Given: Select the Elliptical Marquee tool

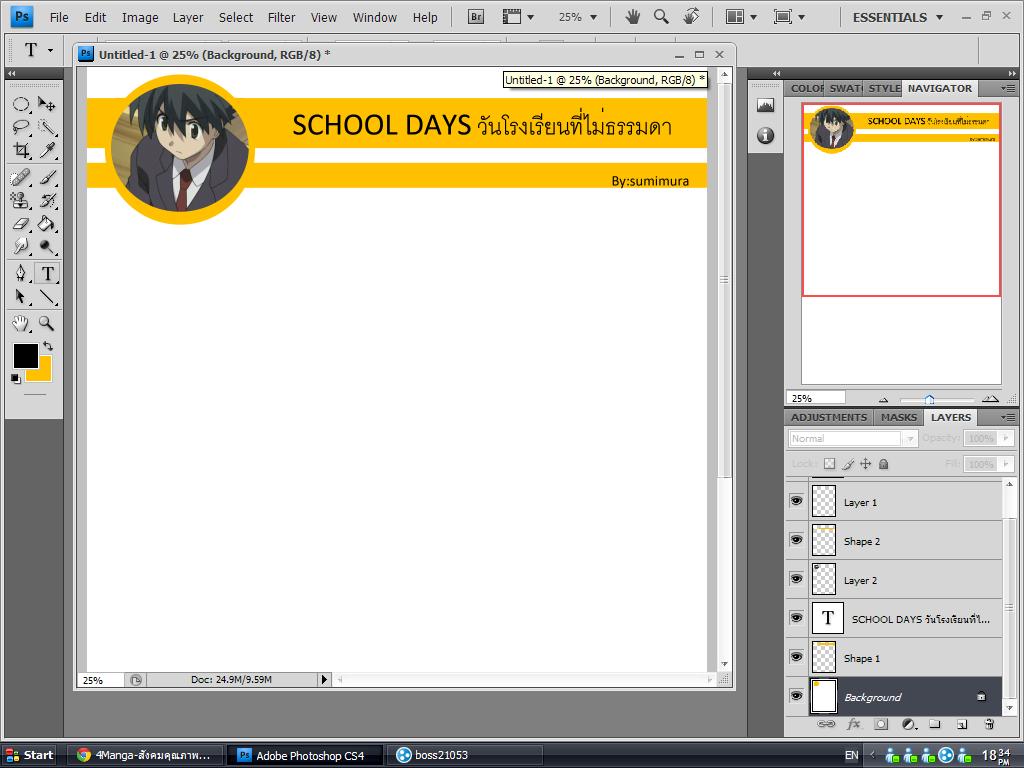Looking at the screenshot, I should point(21,104).
